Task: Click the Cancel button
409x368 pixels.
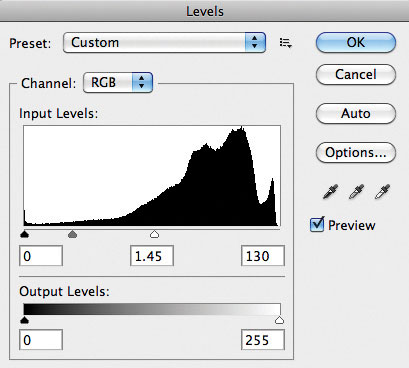Action: pos(356,74)
